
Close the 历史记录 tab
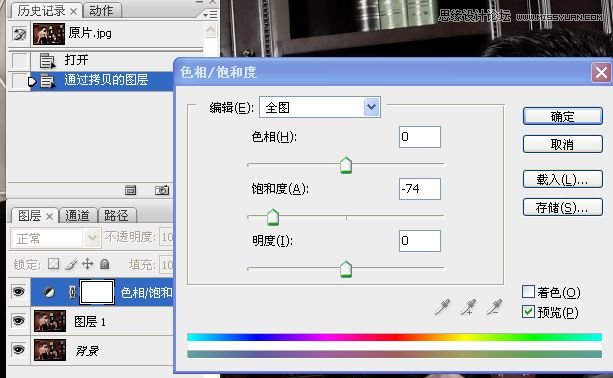coord(74,12)
